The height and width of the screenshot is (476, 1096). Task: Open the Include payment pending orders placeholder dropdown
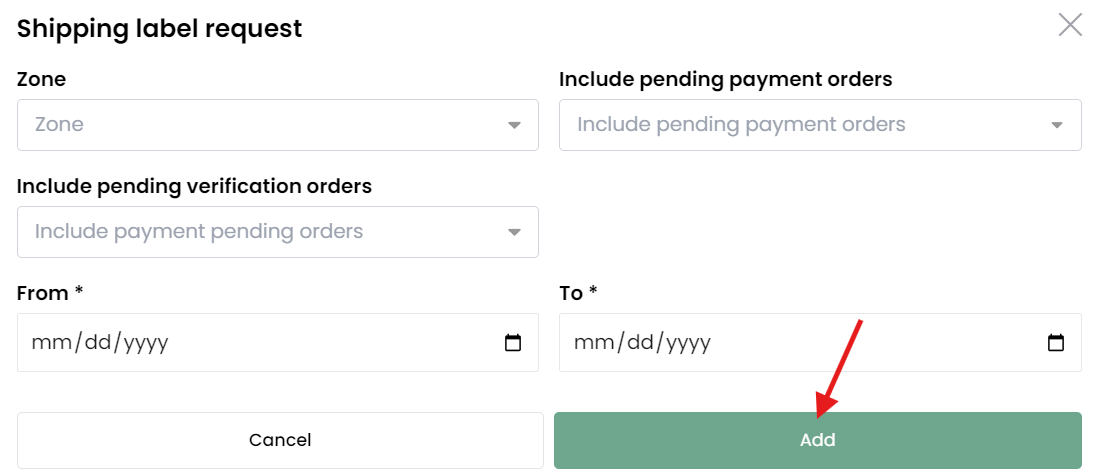277,232
